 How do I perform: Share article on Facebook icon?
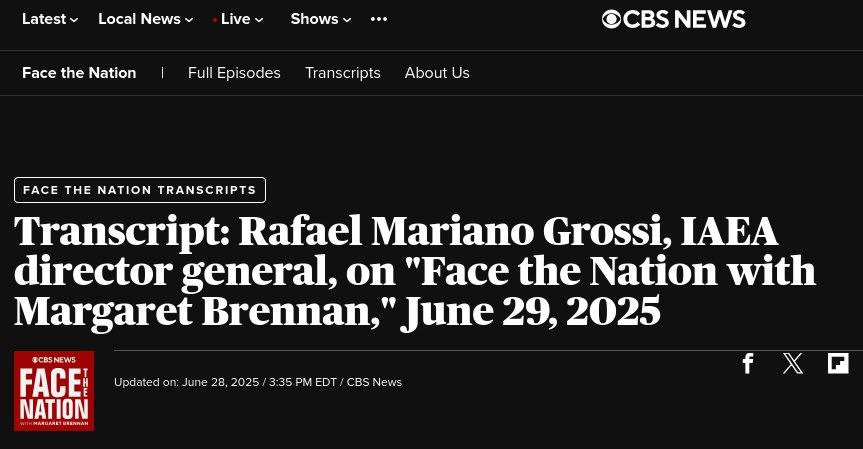747,364
